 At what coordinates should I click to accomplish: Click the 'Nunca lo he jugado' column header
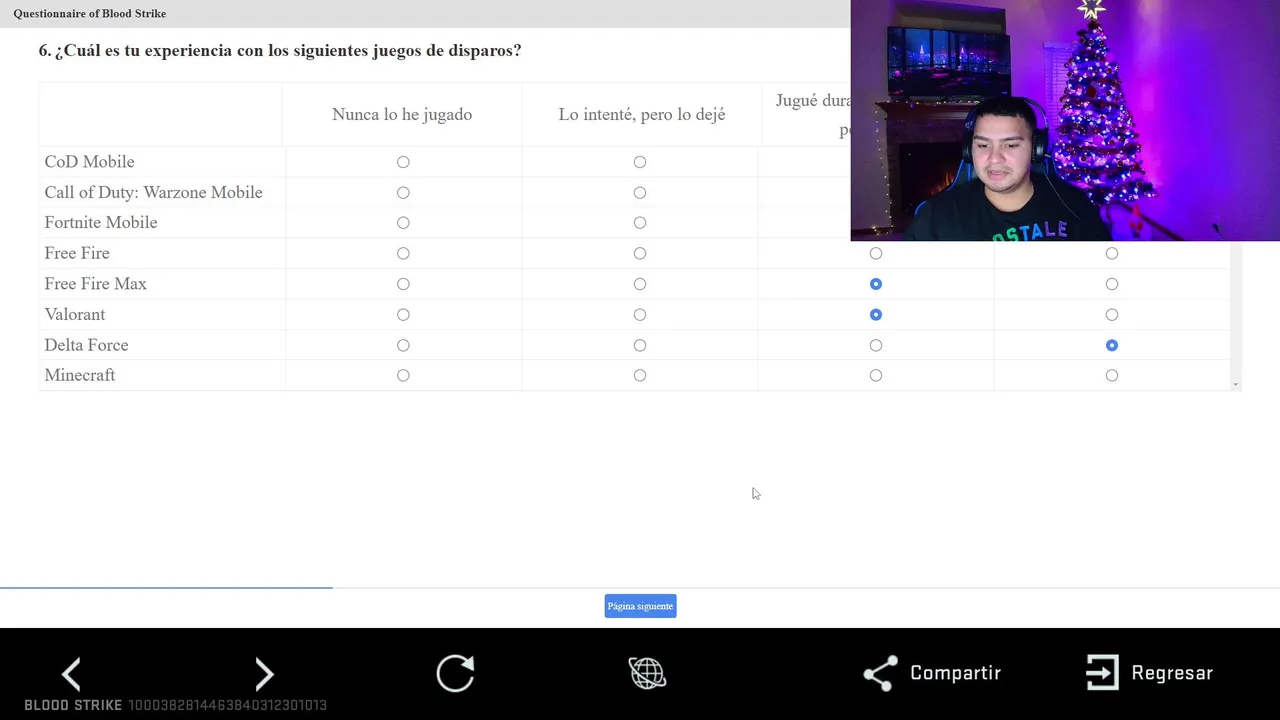click(402, 114)
